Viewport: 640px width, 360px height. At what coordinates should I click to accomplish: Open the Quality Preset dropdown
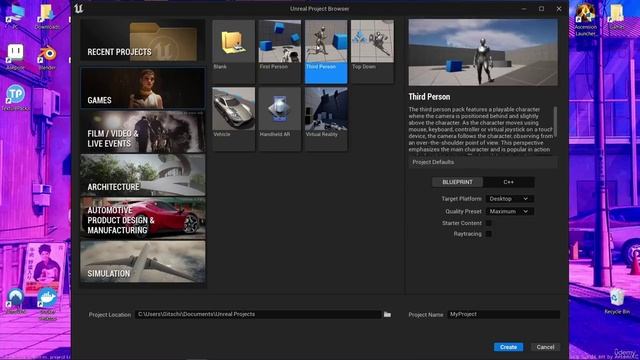[x=509, y=211]
